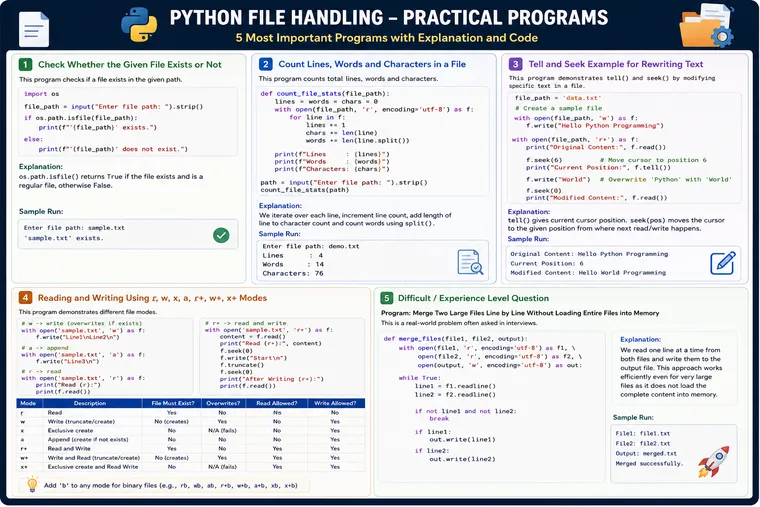Click the 'import os' code line

point(41,94)
